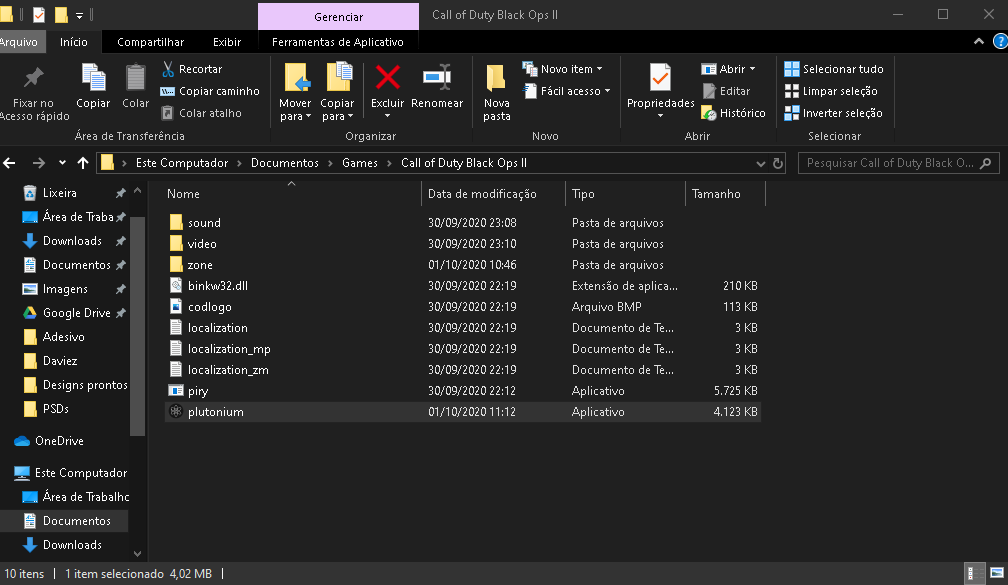Open the quick access toolbar customize arrow
The height and width of the screenshot is (585, 1008).
pos(80,15)
